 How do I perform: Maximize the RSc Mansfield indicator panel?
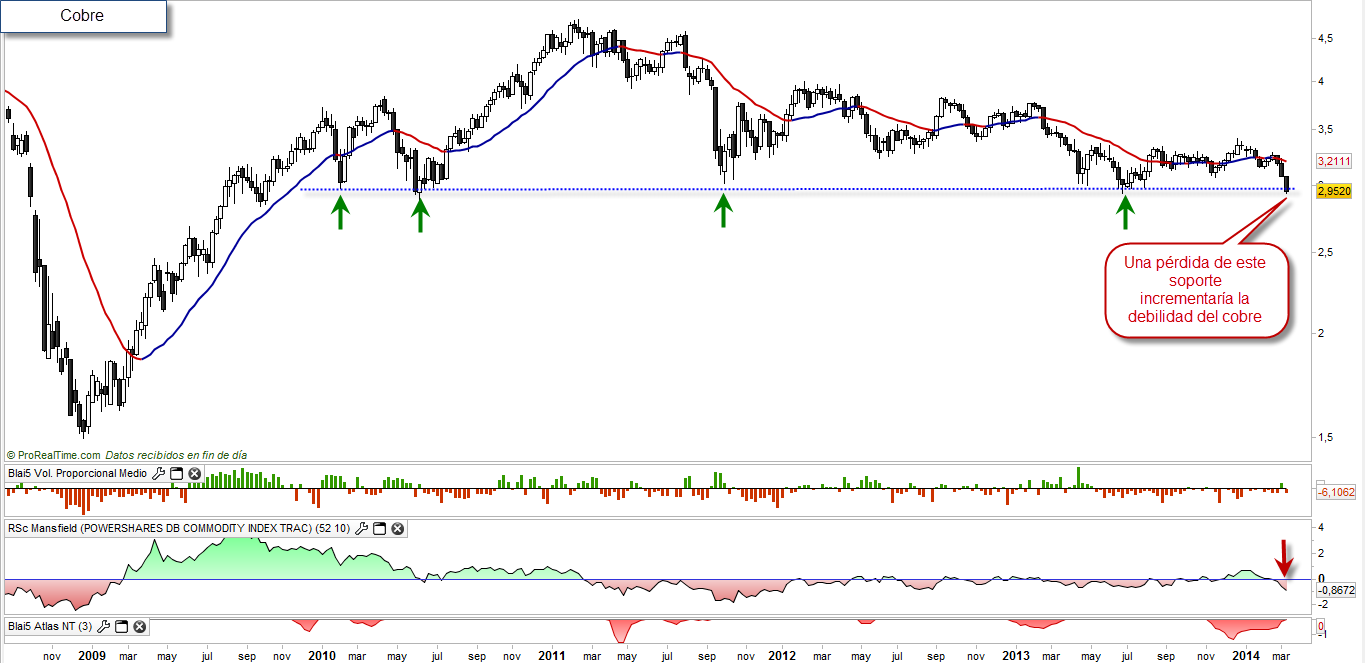click(380, 528)
